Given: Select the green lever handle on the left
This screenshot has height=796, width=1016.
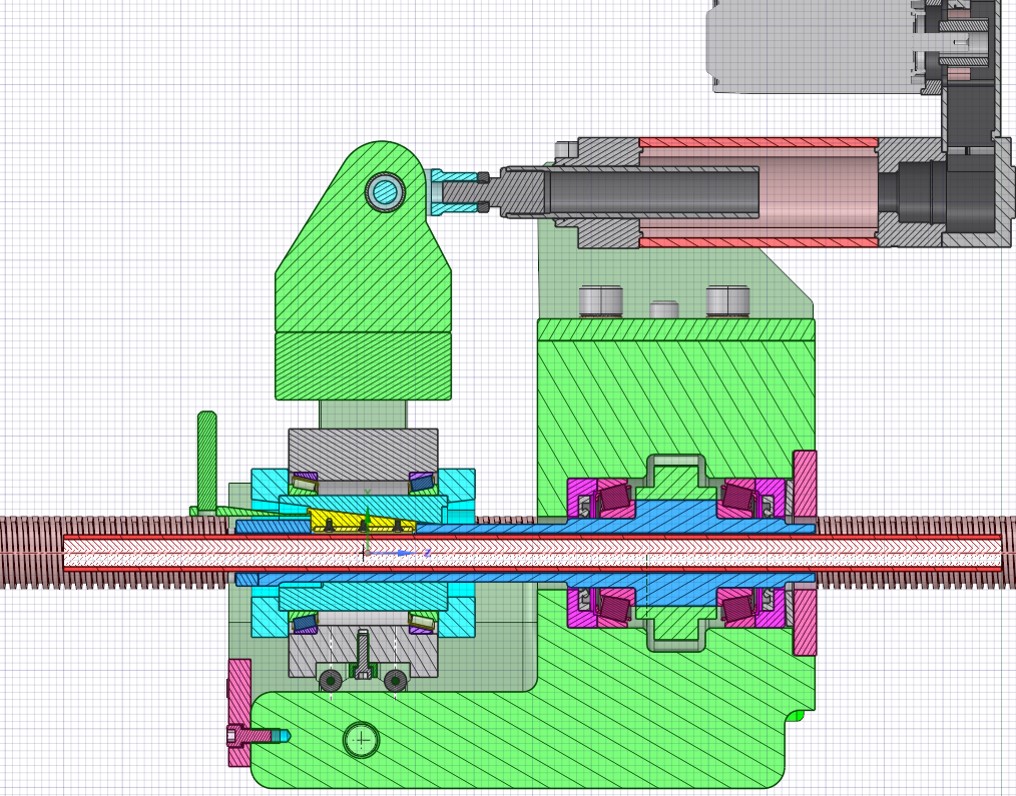Looking at the screenshot, I should [207, 460].
